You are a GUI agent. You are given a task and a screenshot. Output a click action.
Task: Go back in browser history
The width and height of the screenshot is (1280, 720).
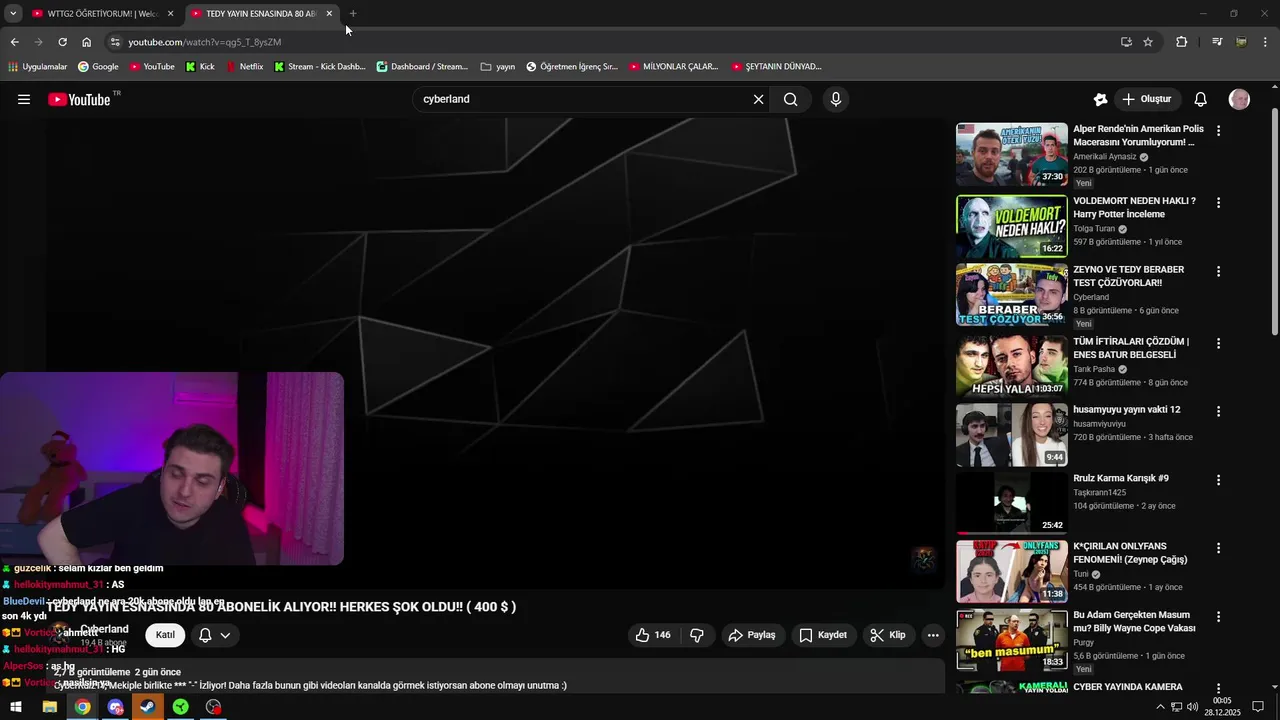[x=14, y=42]
